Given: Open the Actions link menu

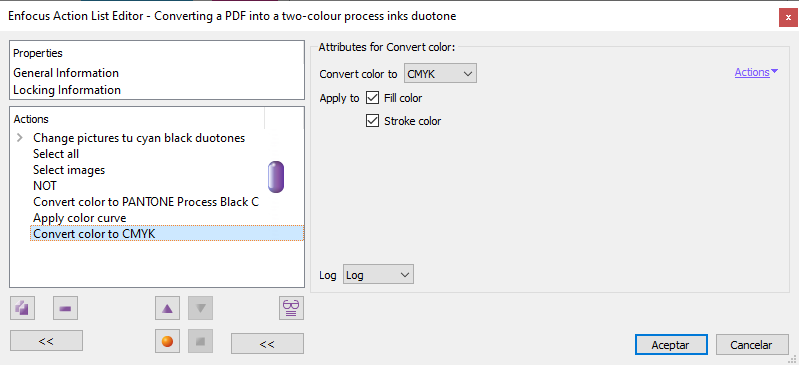Looking at the screenshot, I should (756, 72).
